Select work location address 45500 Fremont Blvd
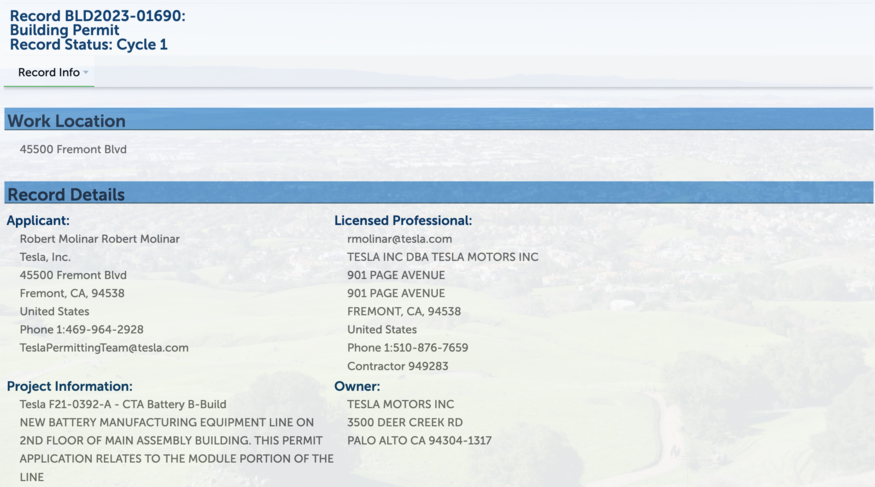Viewport: 875px width, 487px height. (x=73, y=150)
